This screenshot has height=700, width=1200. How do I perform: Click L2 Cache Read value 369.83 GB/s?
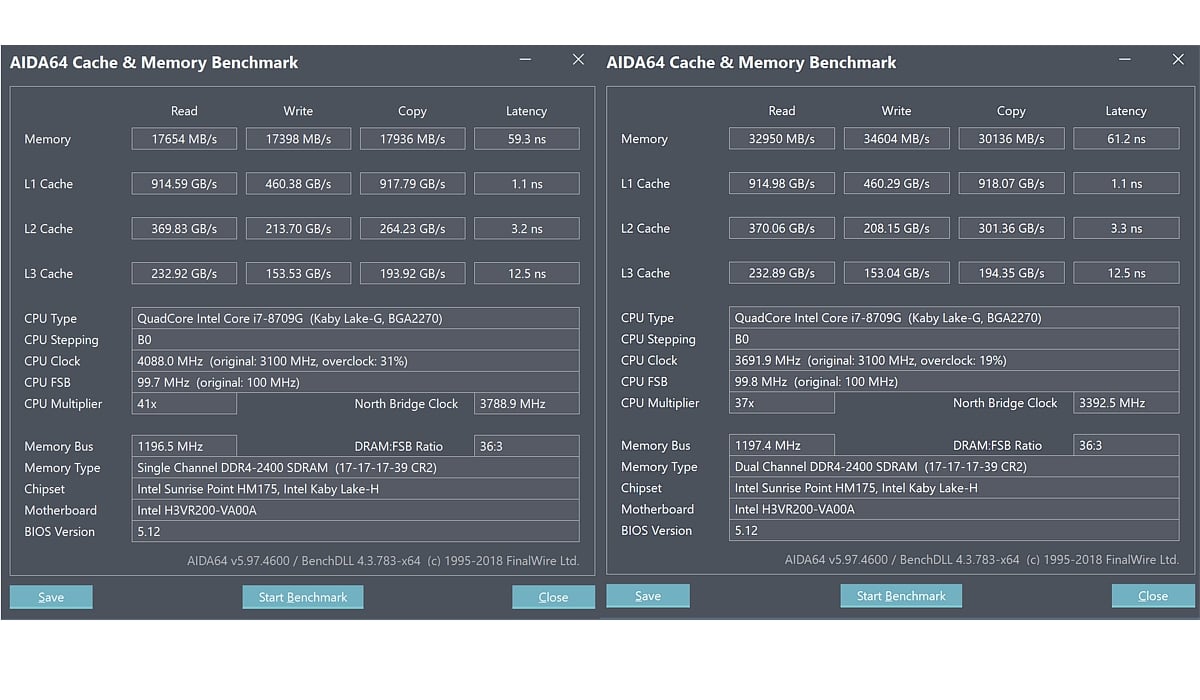coord(184,229)
